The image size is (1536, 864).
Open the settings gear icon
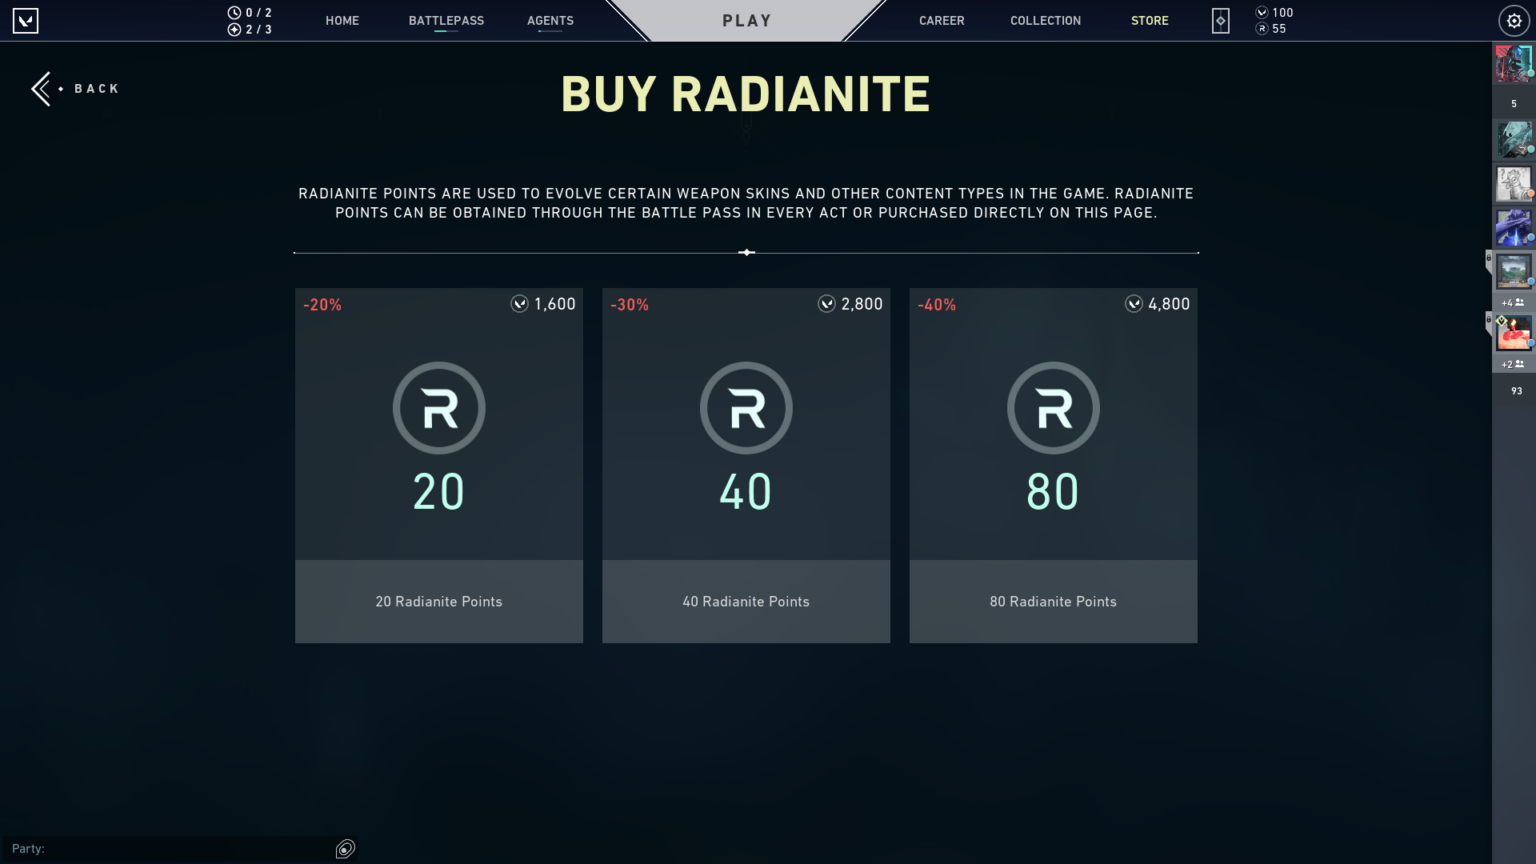(x=1514, y=20)
